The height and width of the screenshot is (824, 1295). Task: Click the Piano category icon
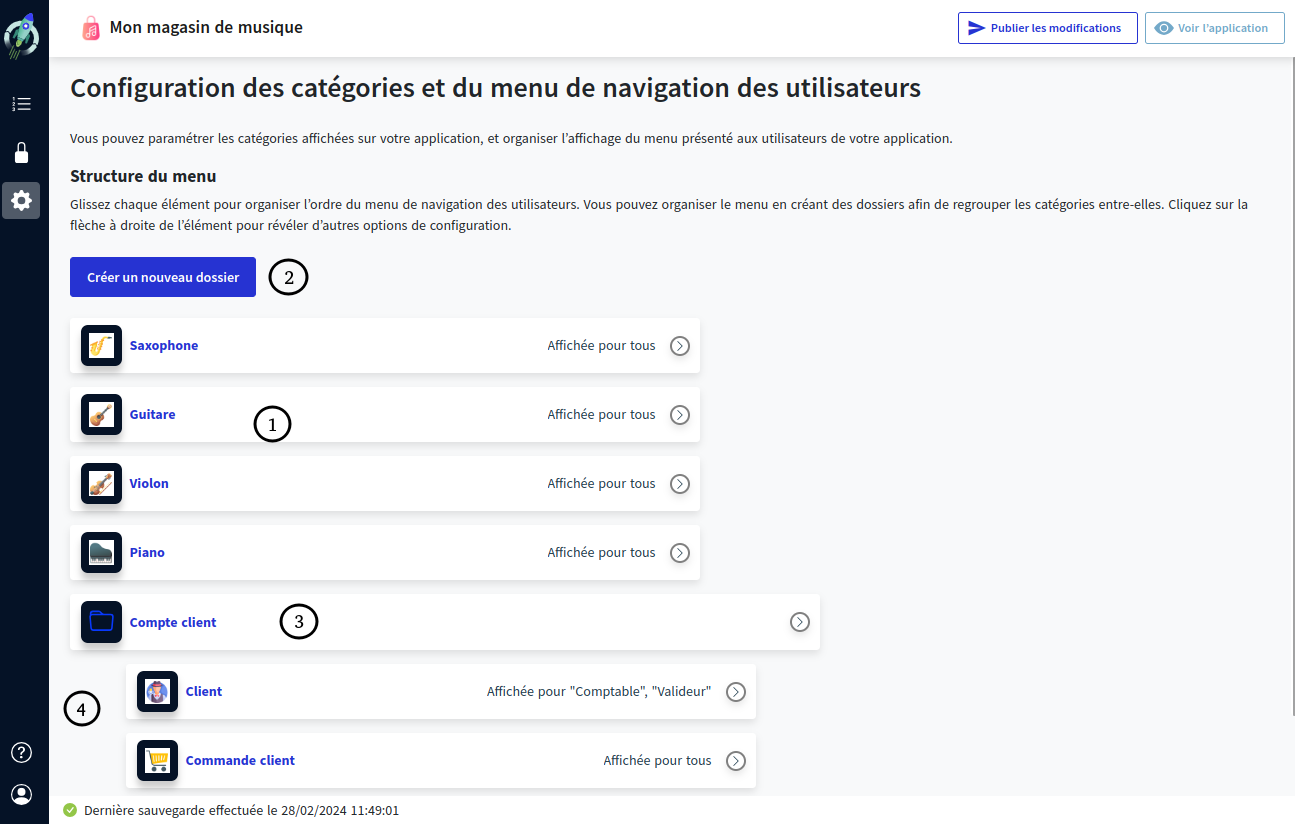[x=101, y=552]
